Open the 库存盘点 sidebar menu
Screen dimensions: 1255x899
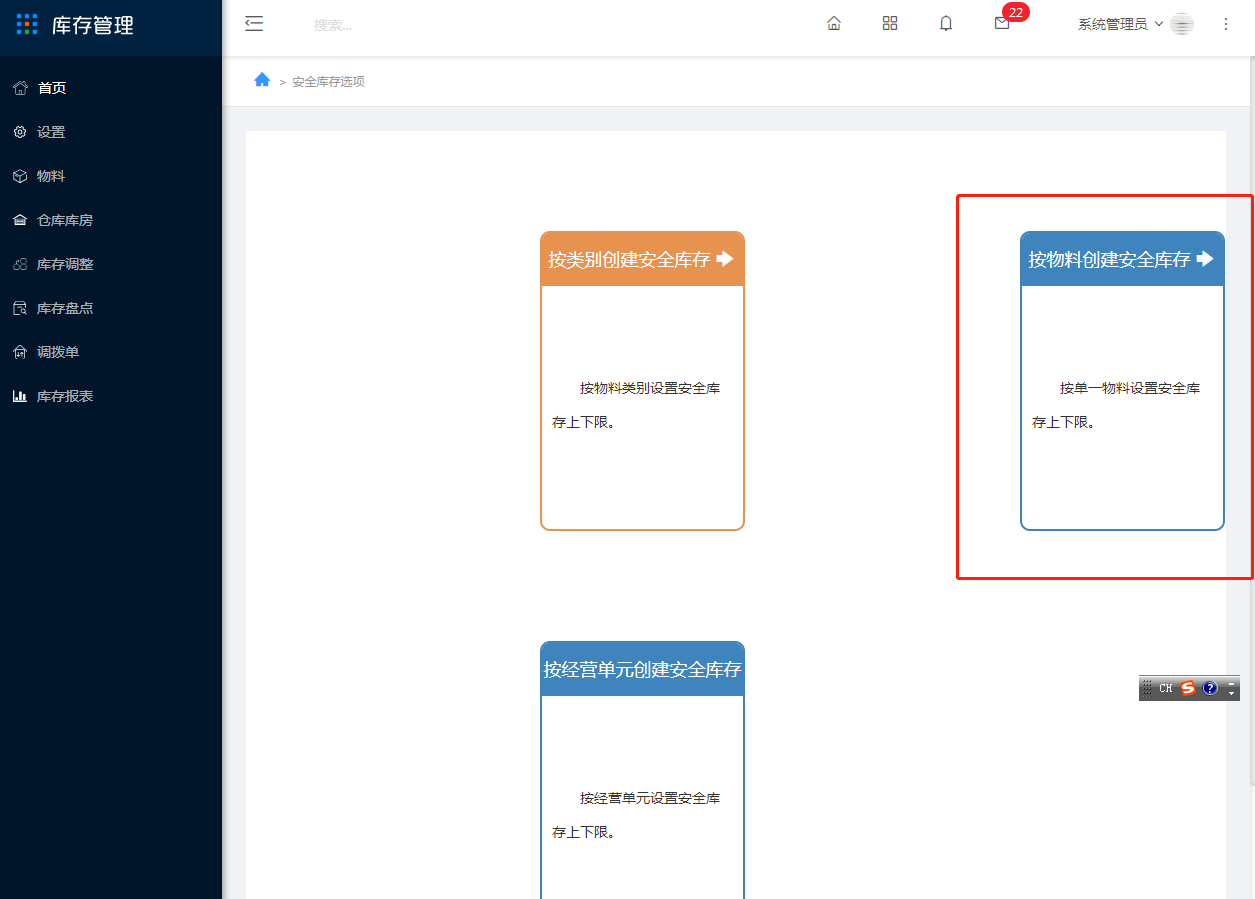[111, 308]
